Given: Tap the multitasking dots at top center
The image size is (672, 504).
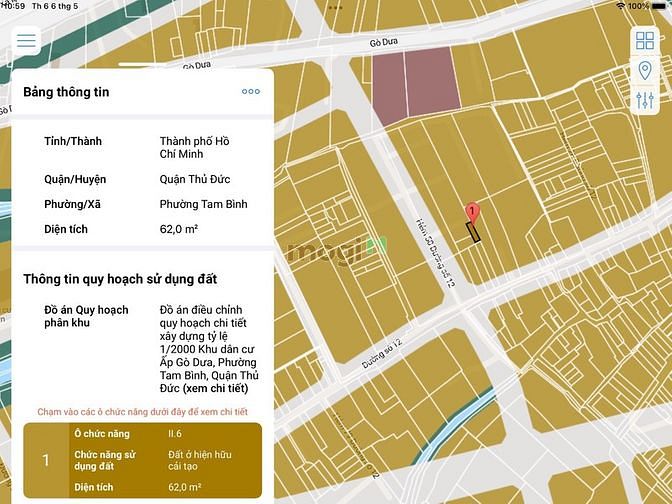Looking at the screenshot, I should click(336, 5).
